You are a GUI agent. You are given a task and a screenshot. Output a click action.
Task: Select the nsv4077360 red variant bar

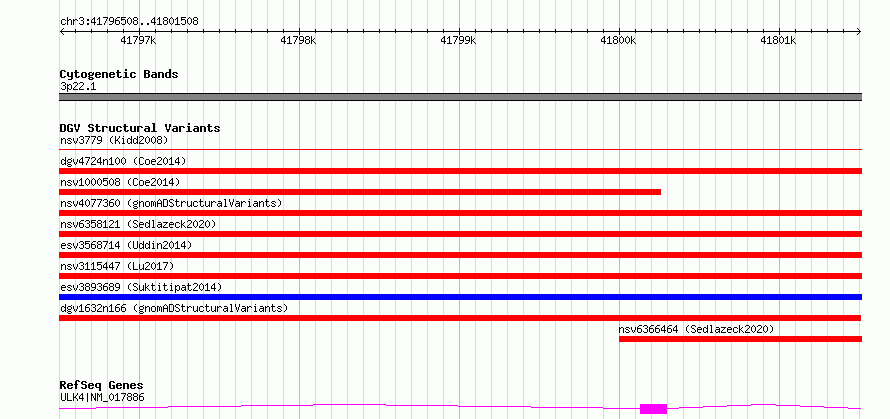click(x=460, y=213)
